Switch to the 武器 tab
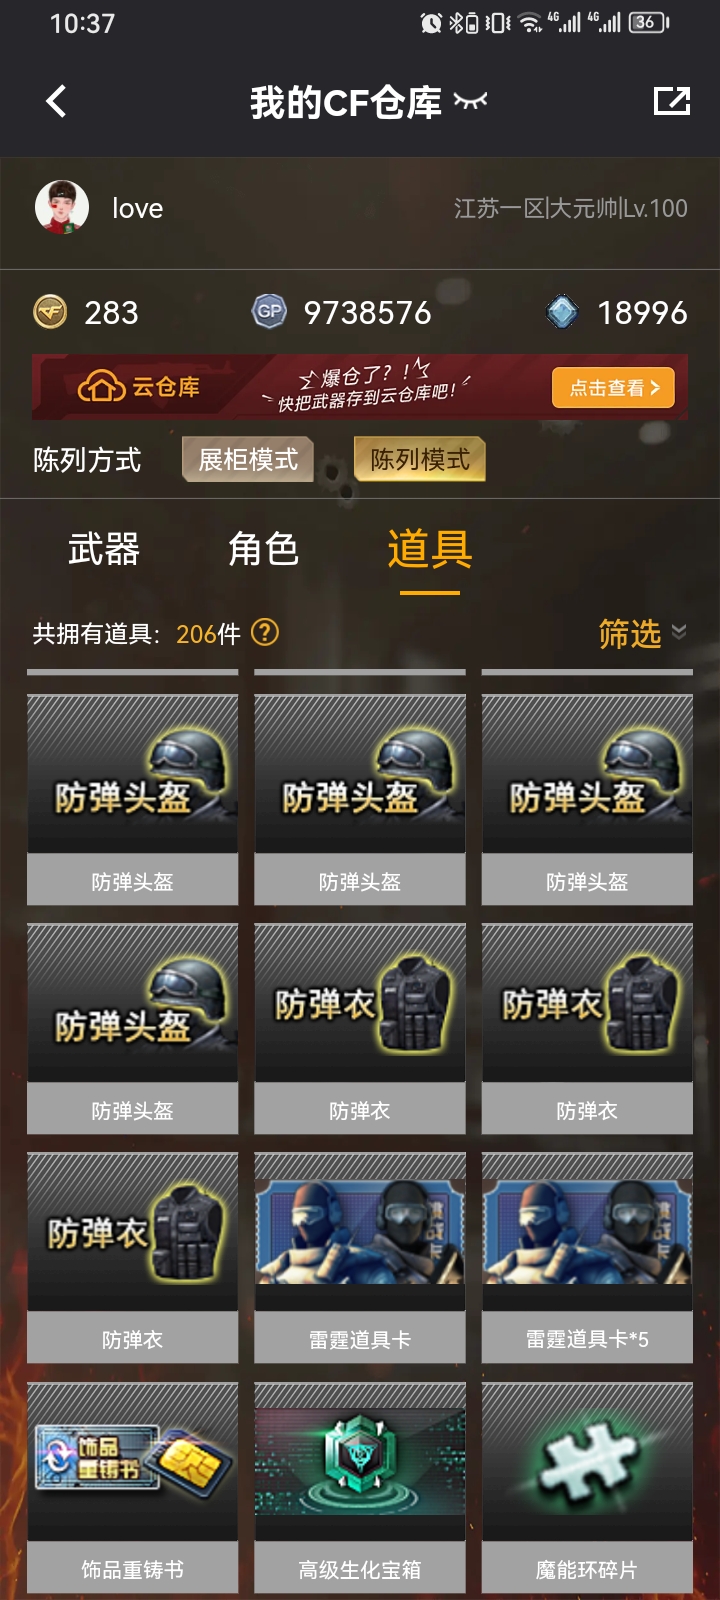720x1600 pixels. point(104,549)
